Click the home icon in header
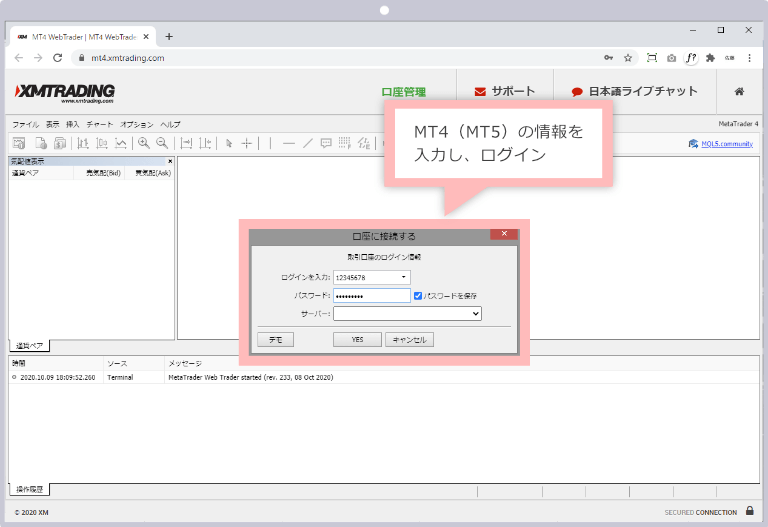 (x=739, y=91)
